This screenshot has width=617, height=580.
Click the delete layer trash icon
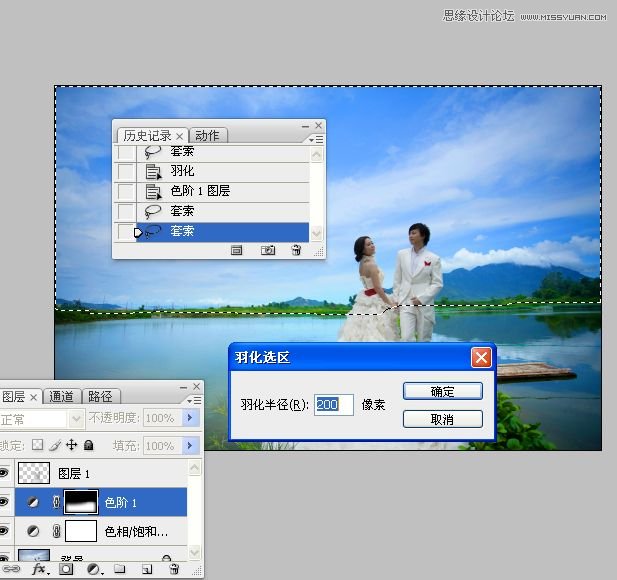pos(174,569)
